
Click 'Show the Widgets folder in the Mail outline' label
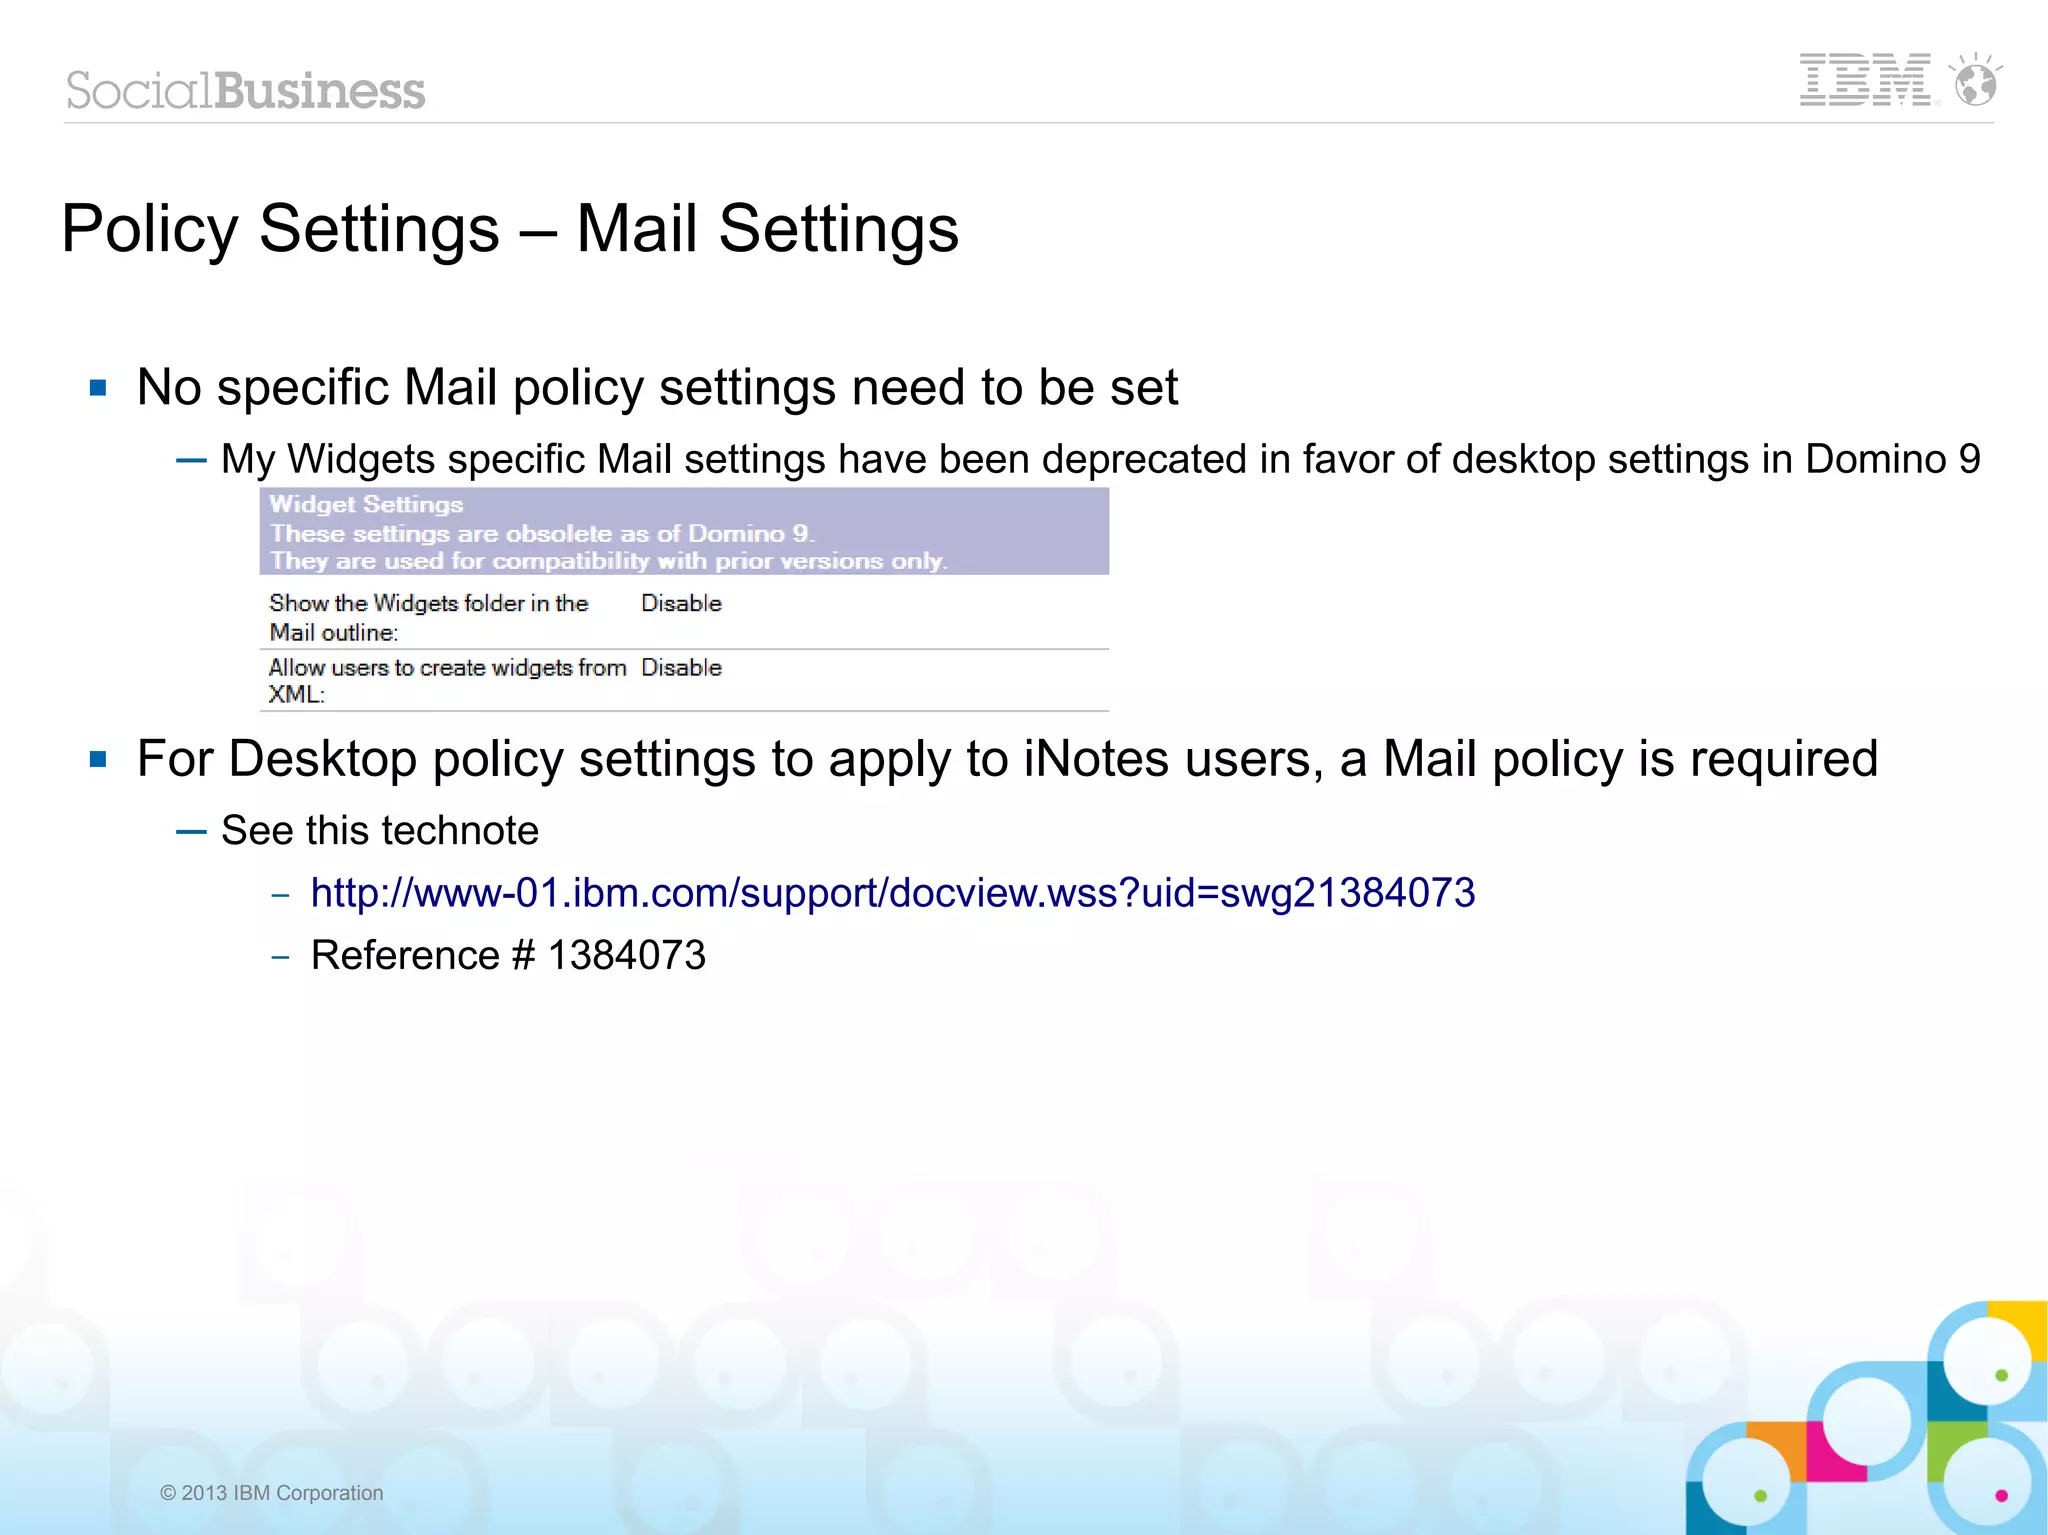pos(428,617)
